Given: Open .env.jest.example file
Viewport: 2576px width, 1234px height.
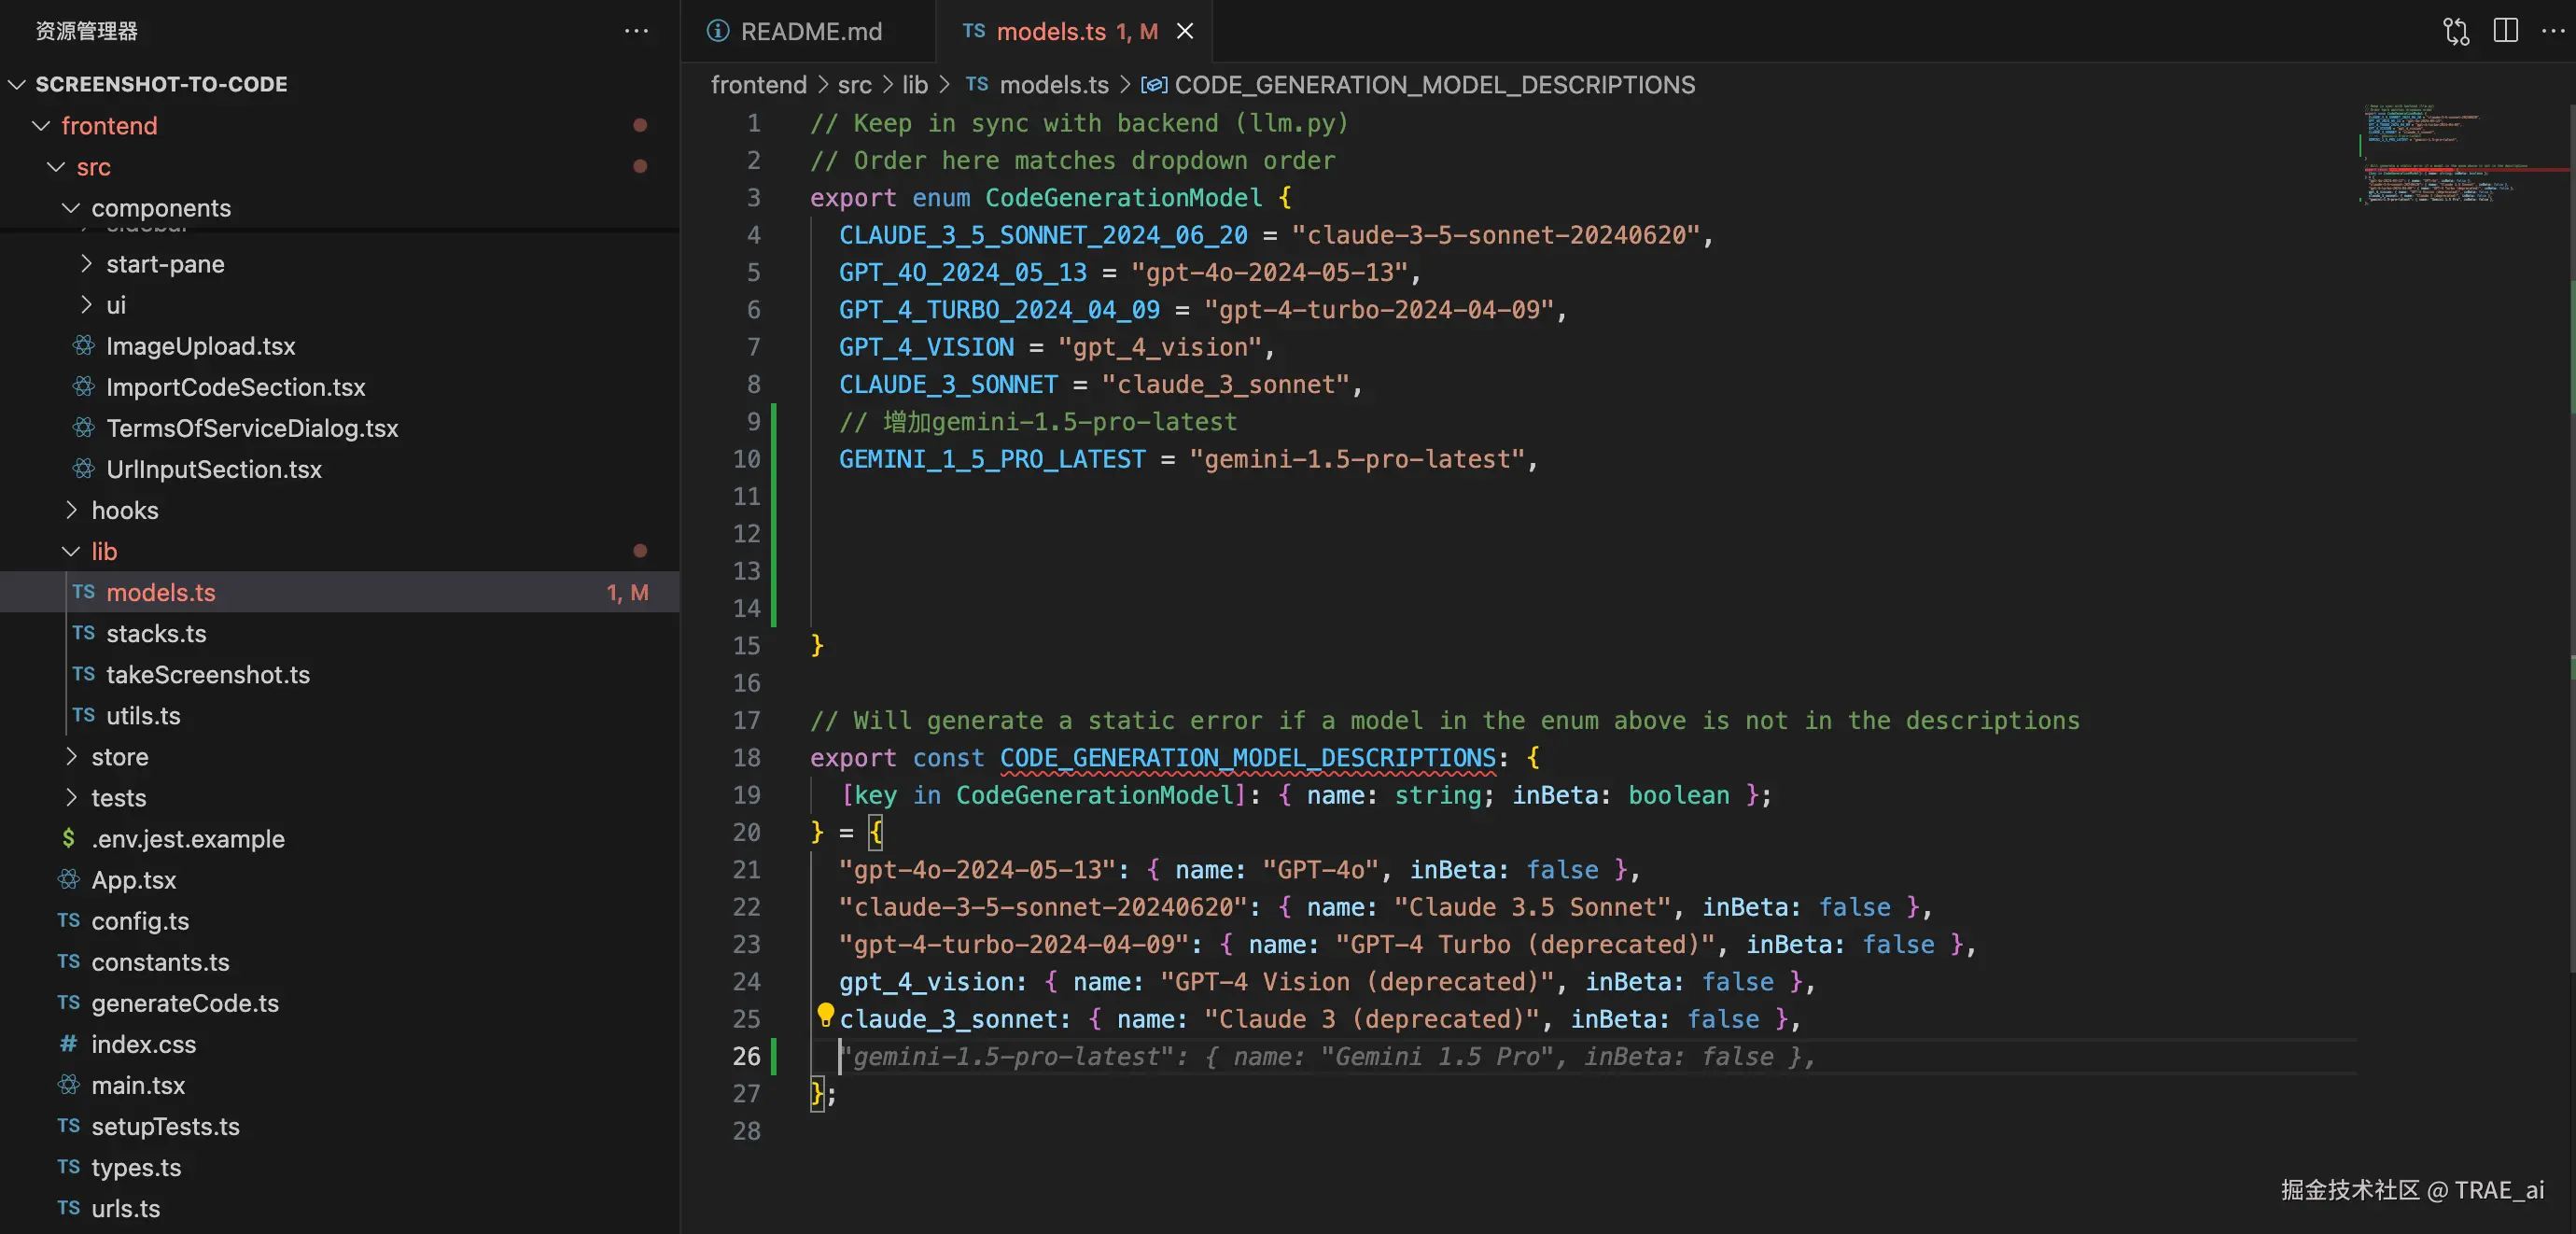Looking at the screenshot, I should (x=188, y=839).
